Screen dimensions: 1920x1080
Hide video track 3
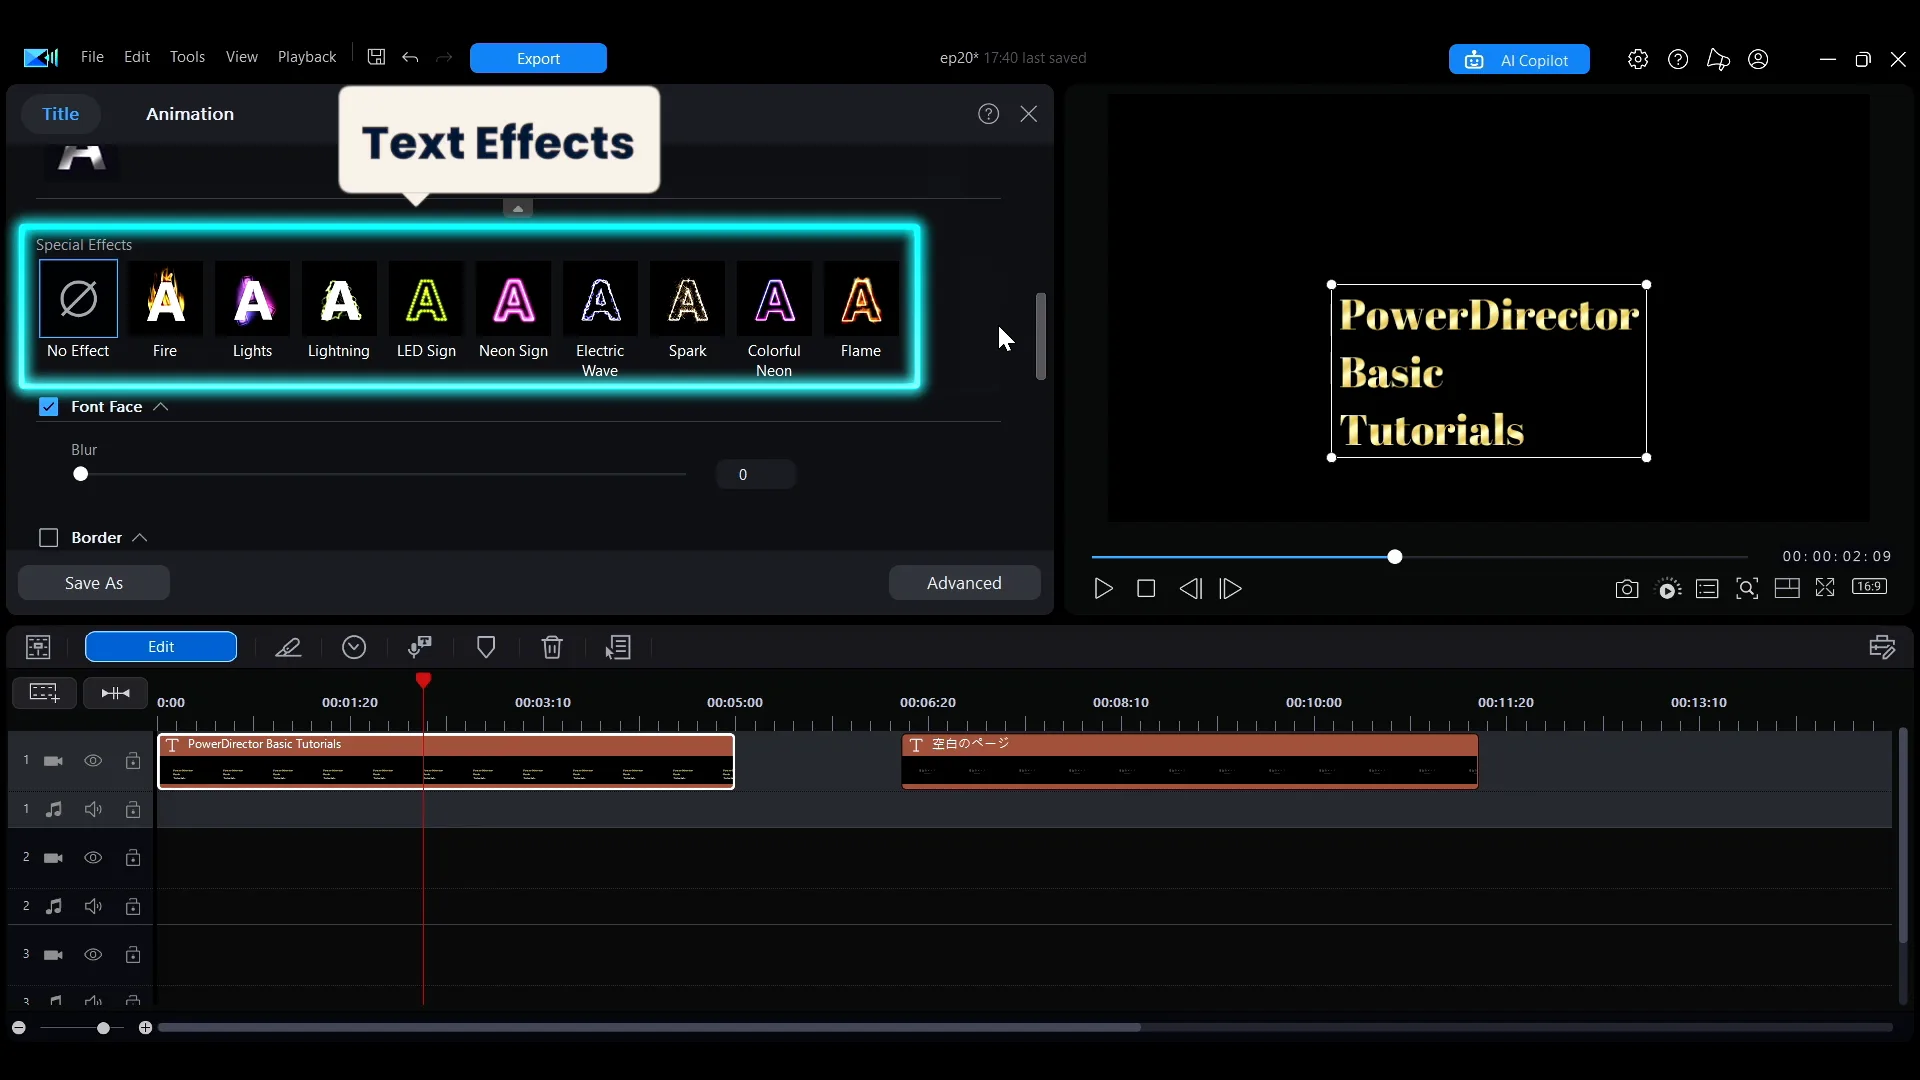pos(93,955)
